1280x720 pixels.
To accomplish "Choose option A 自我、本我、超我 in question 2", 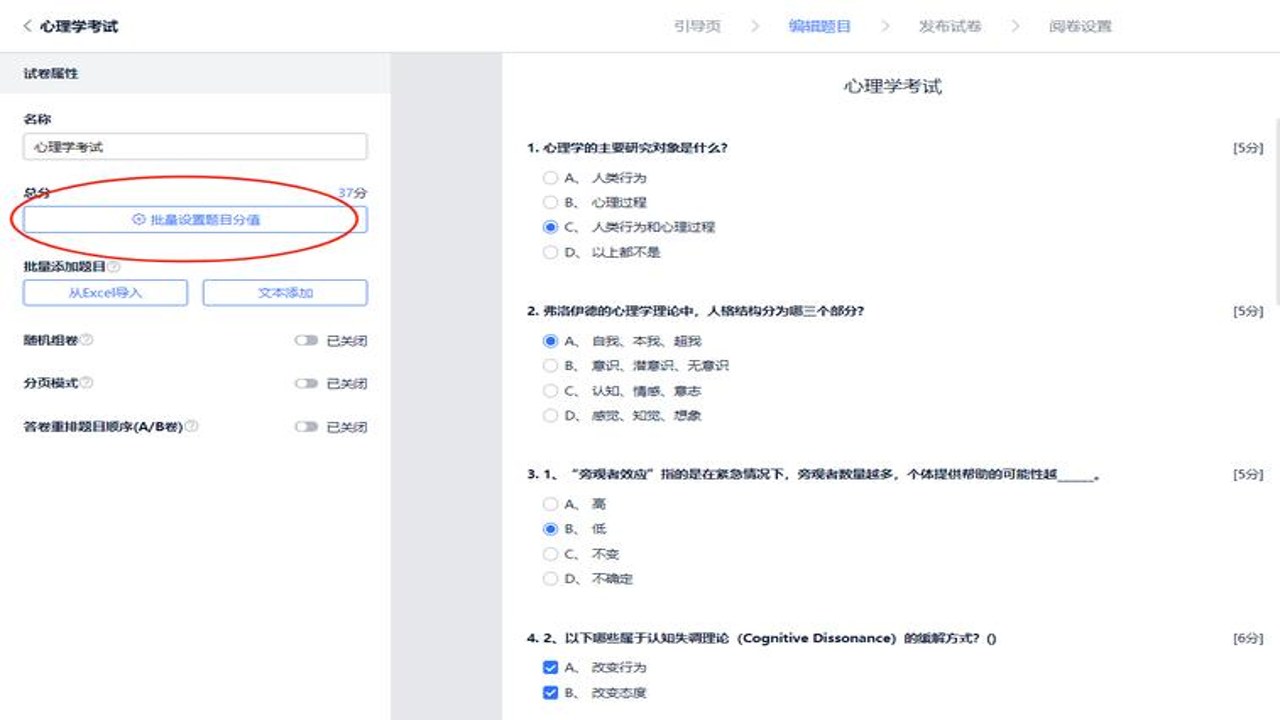I will (x=550, y=341).
